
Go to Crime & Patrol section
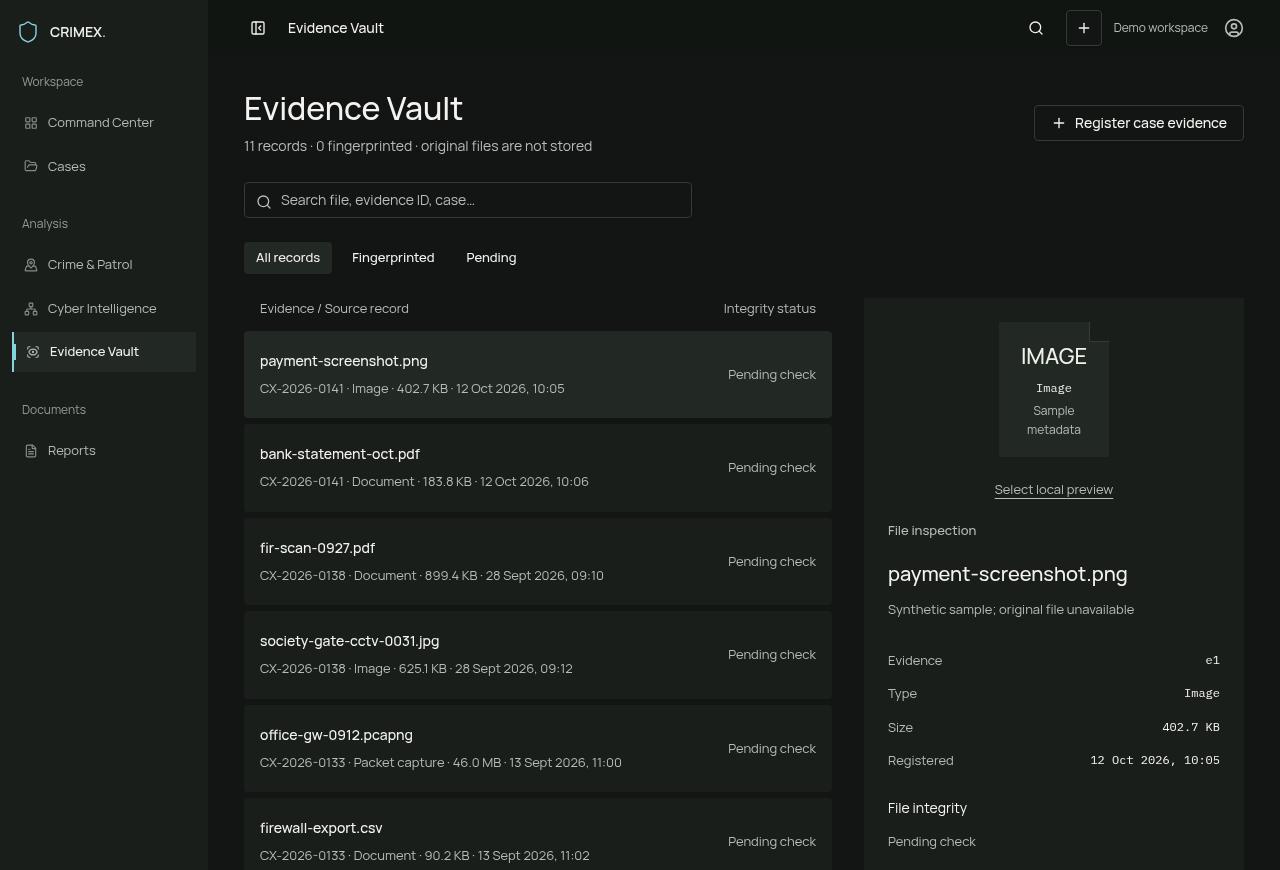pos(104,265)
